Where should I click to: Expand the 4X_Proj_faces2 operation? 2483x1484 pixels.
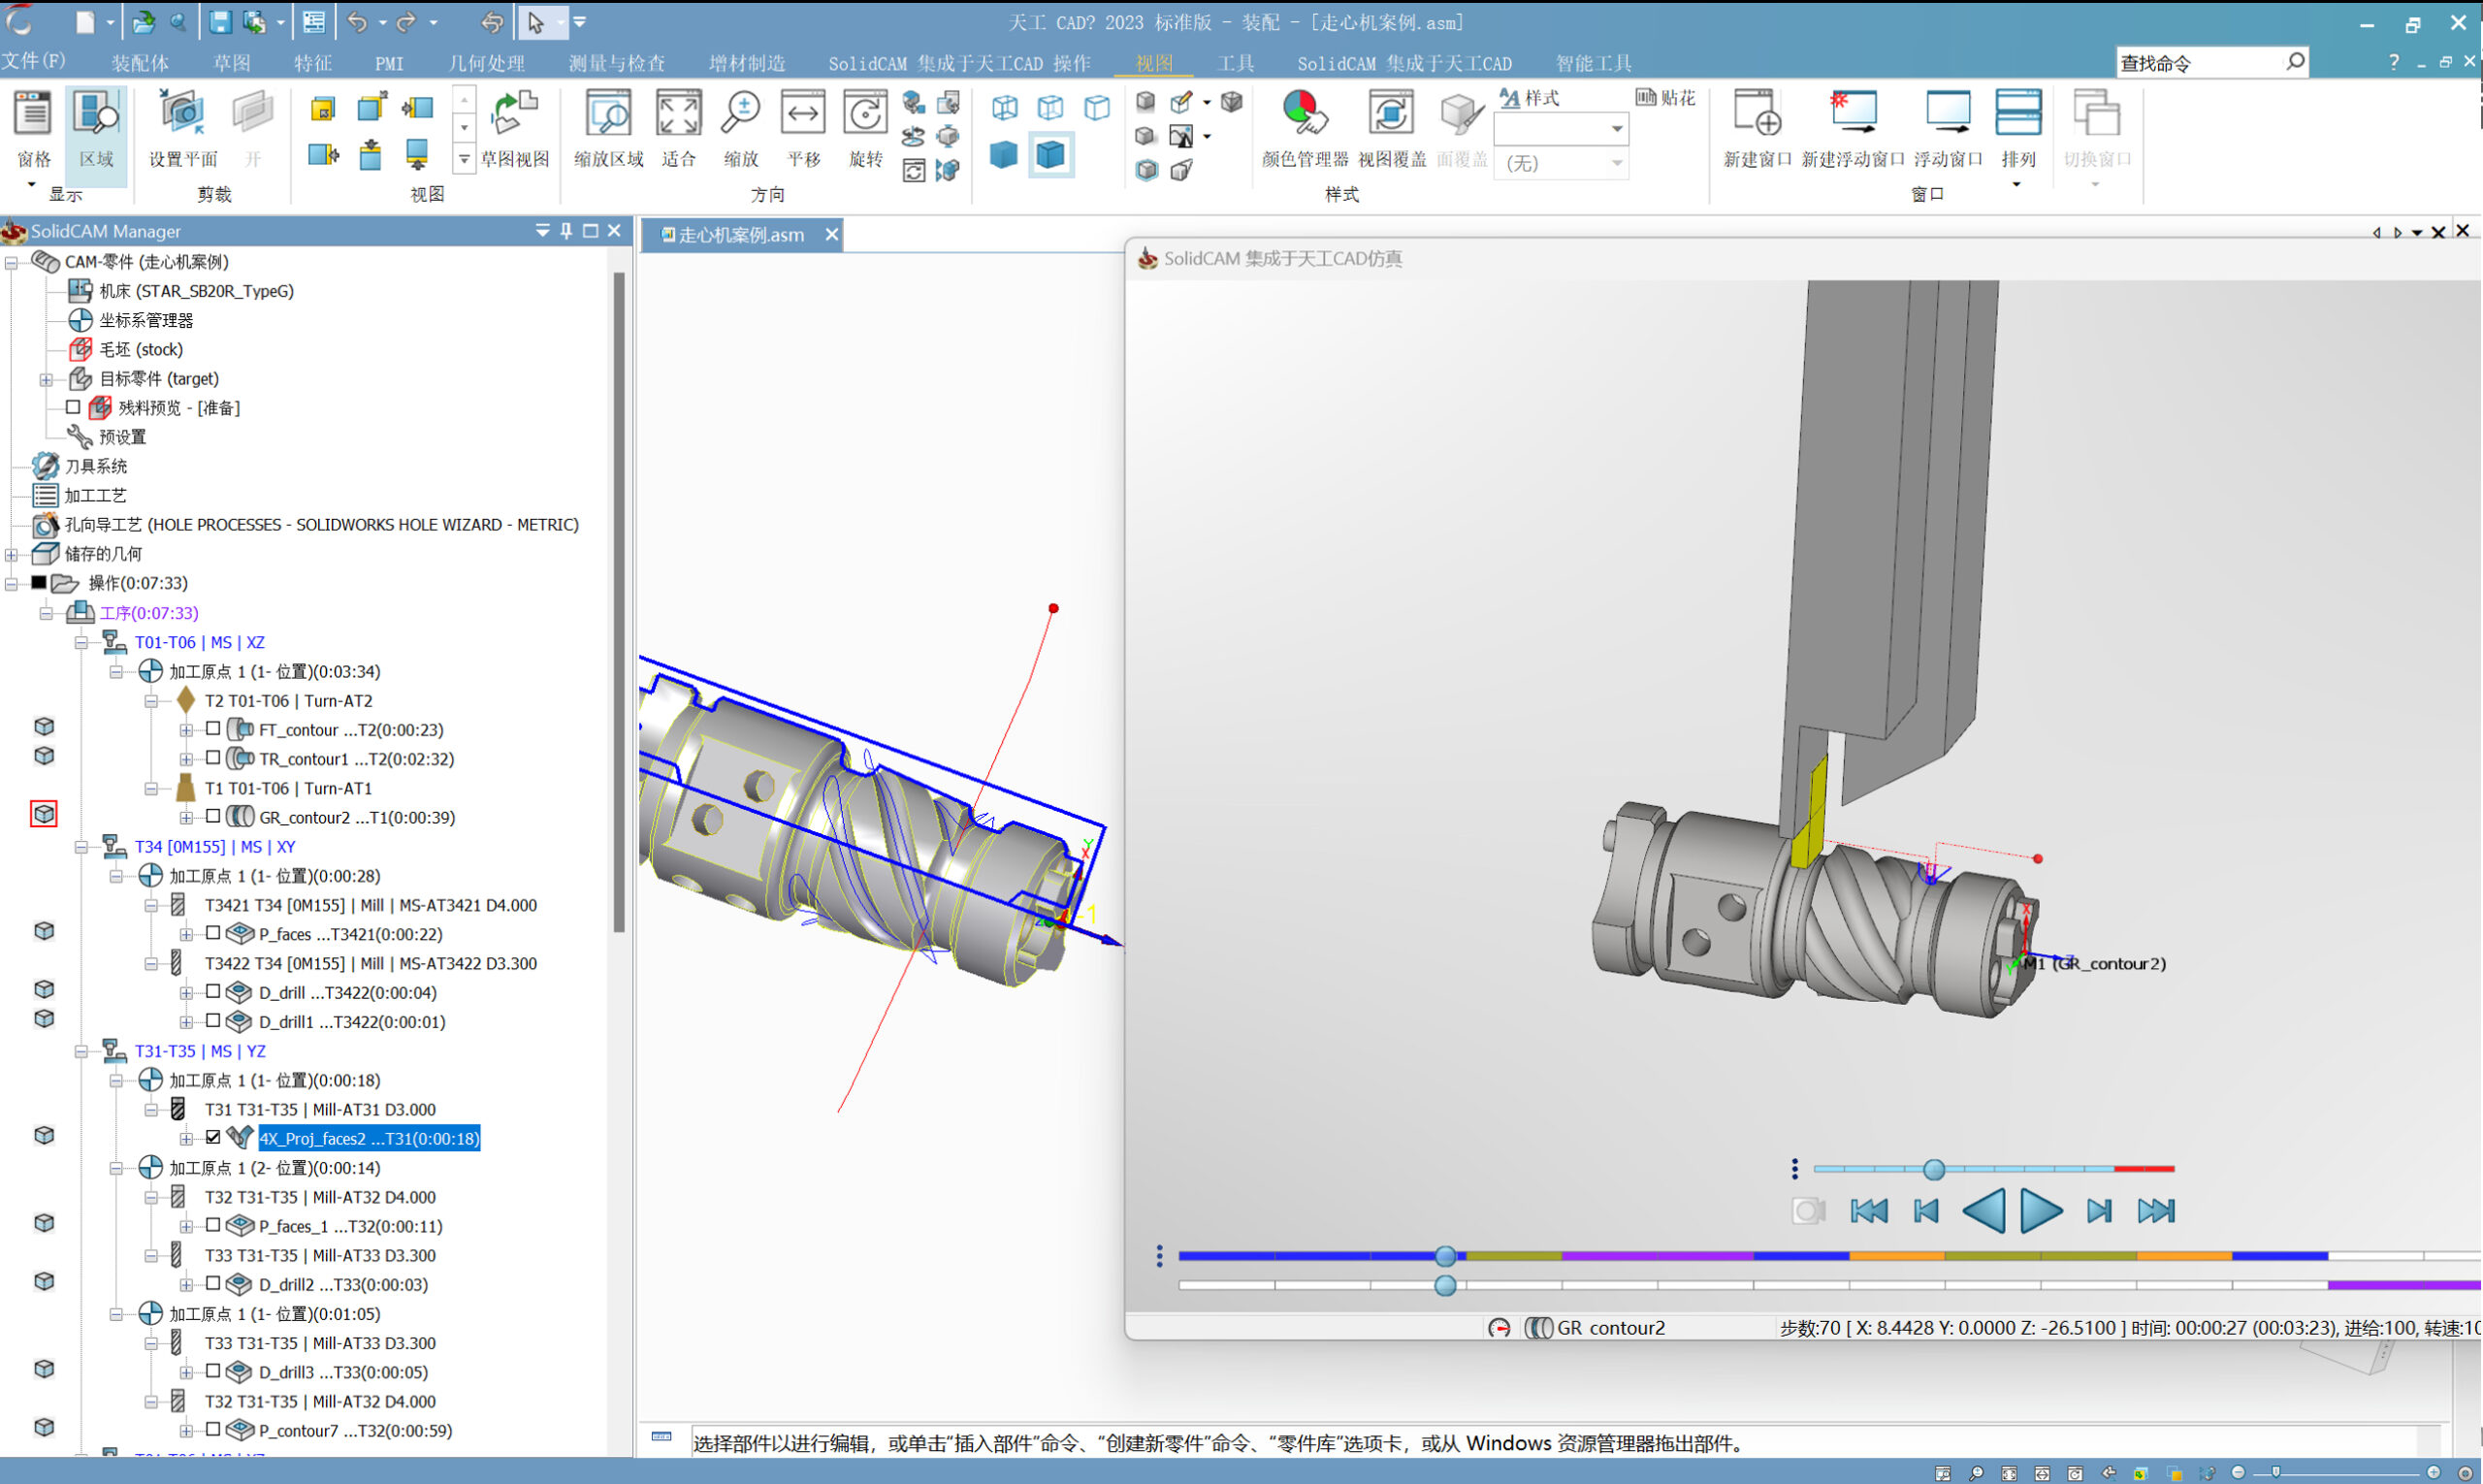186,1138
